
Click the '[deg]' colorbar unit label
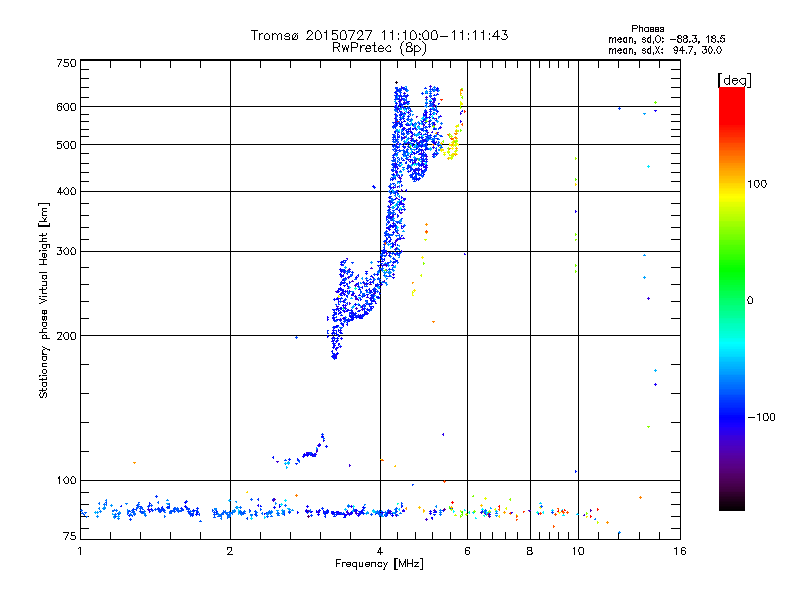pos(734,80)
